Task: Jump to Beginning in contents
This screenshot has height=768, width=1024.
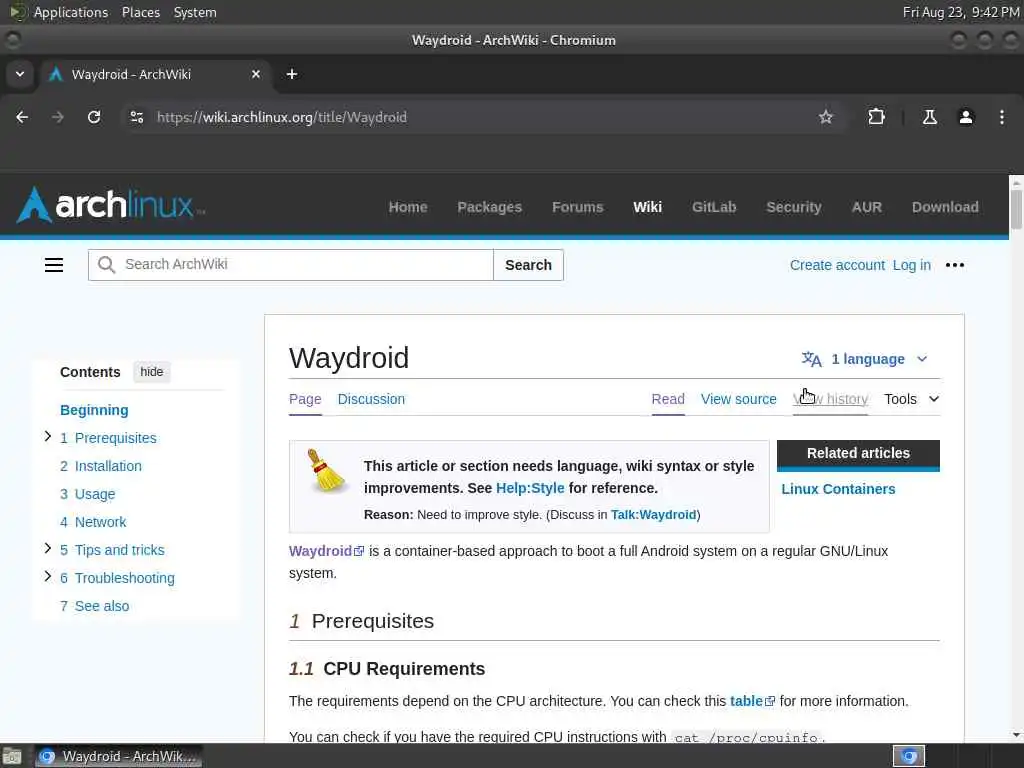Action: pos(94,410)
